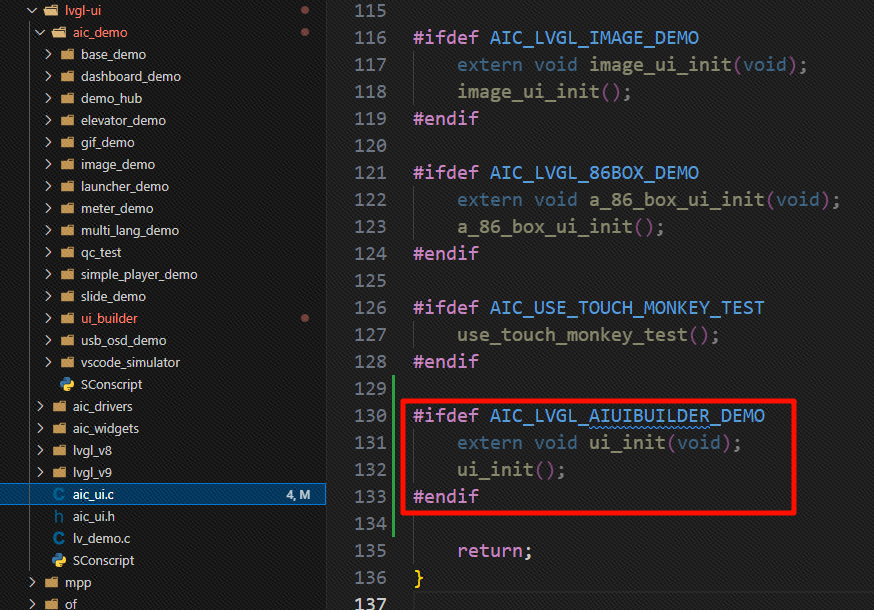This screenshot has width=874, height=610.
Task: Click the folder icon of dashboard_demo
Action: pyautogui.click(x=67, y=76)
